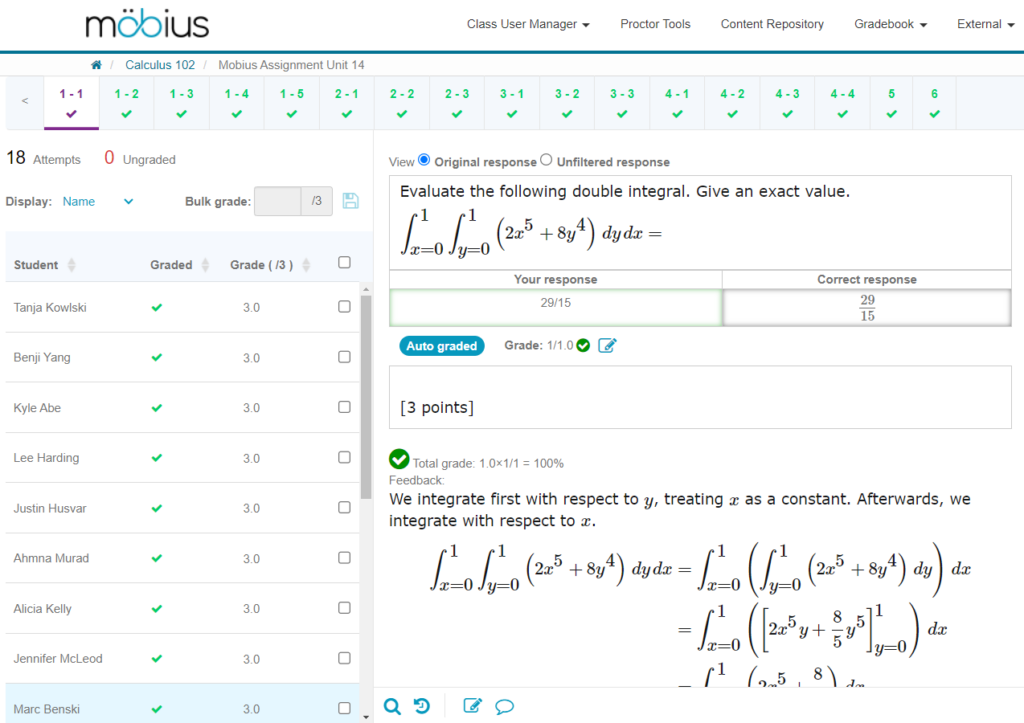Screen dimensions: 1024x723
Task: Expand the Class User Manager menu
Action: point(528,24)
